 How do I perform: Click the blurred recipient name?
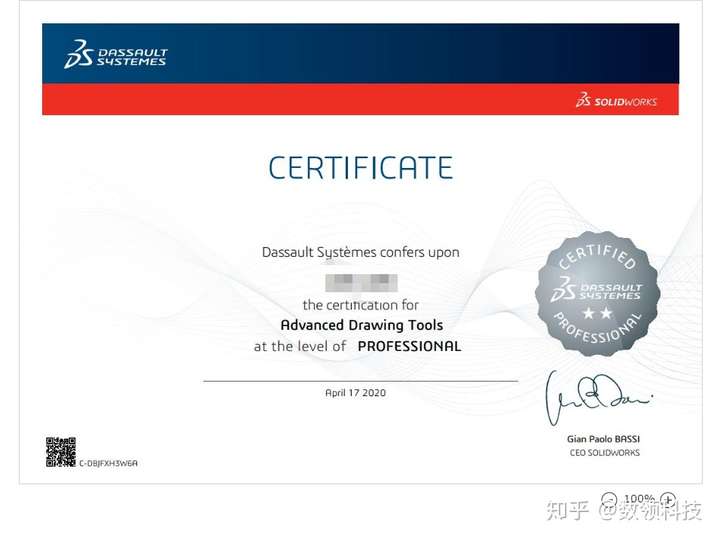[361, 282]
